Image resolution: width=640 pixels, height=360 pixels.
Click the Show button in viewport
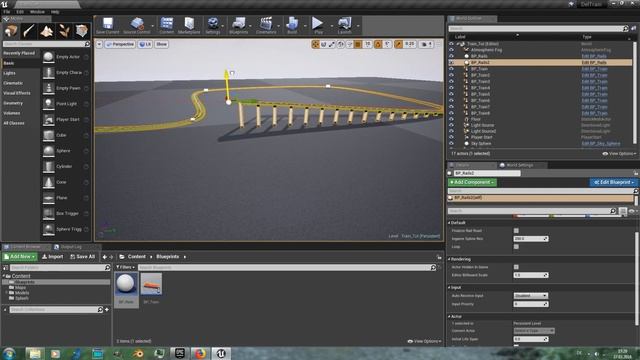[162, 44]
